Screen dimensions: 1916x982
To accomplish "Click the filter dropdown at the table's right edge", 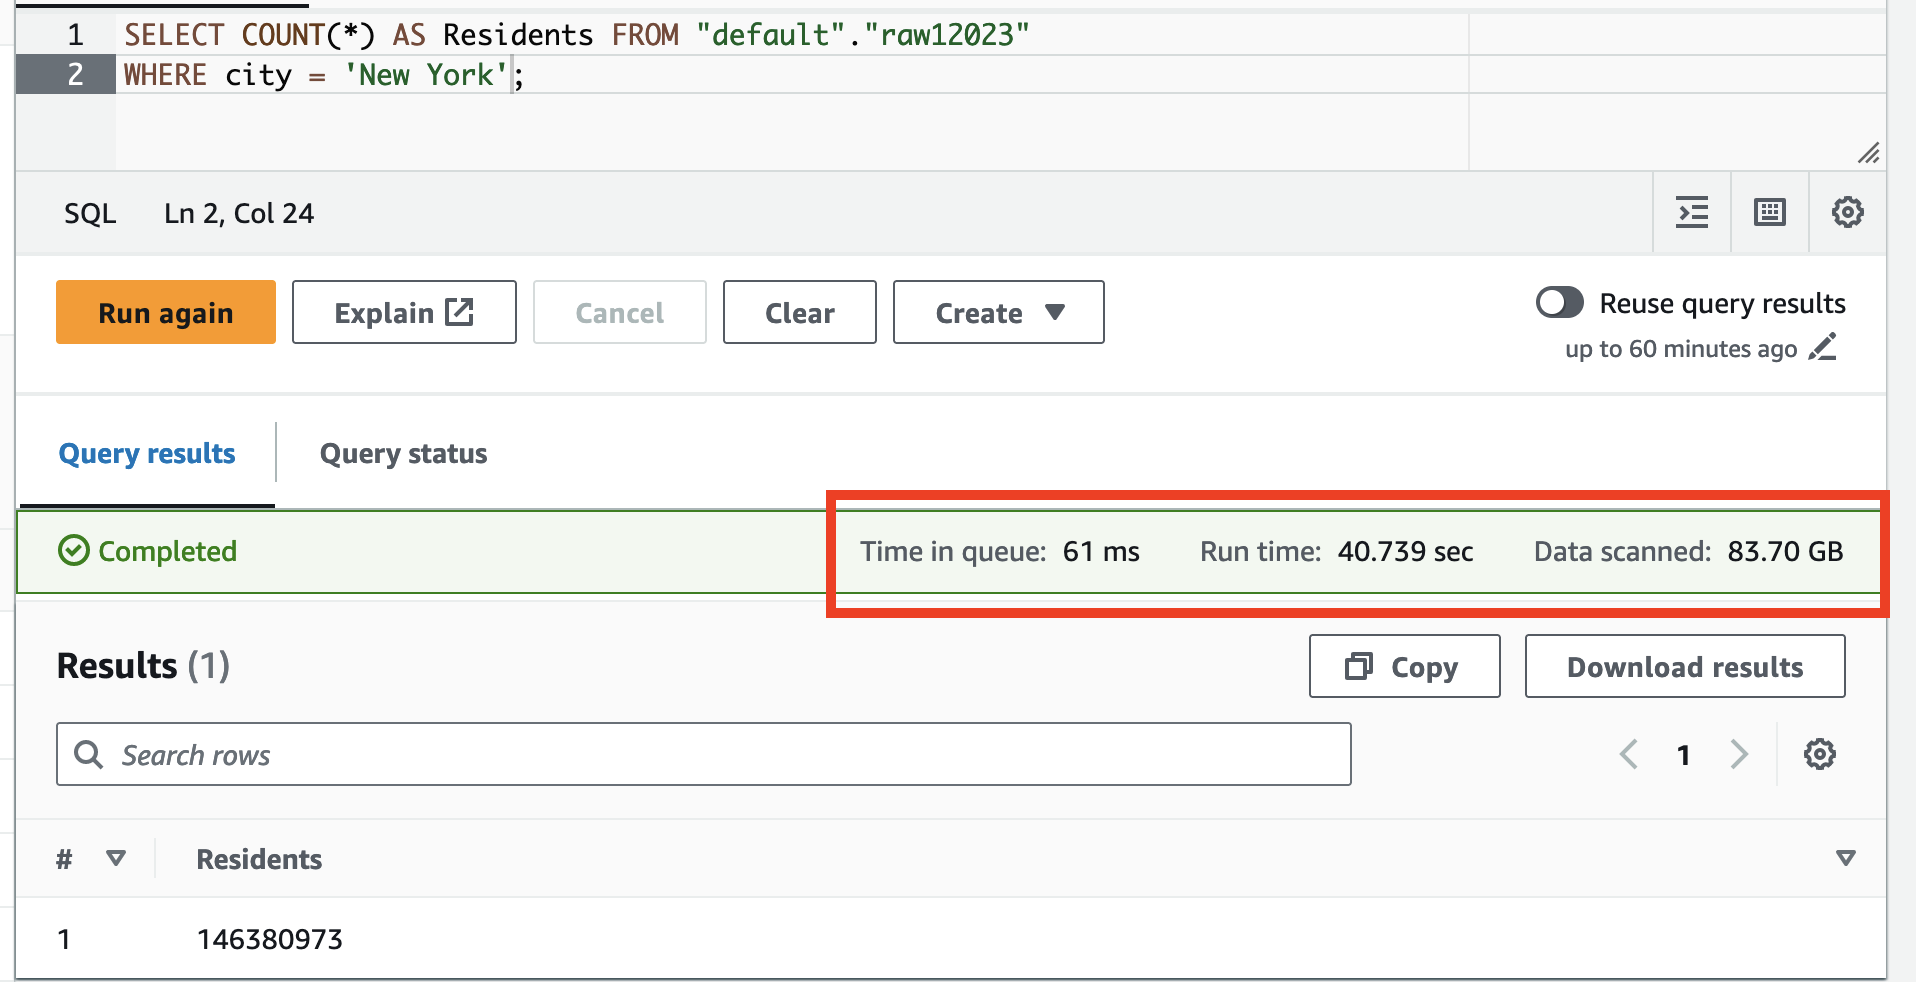I will click(x=1845, y=858).
